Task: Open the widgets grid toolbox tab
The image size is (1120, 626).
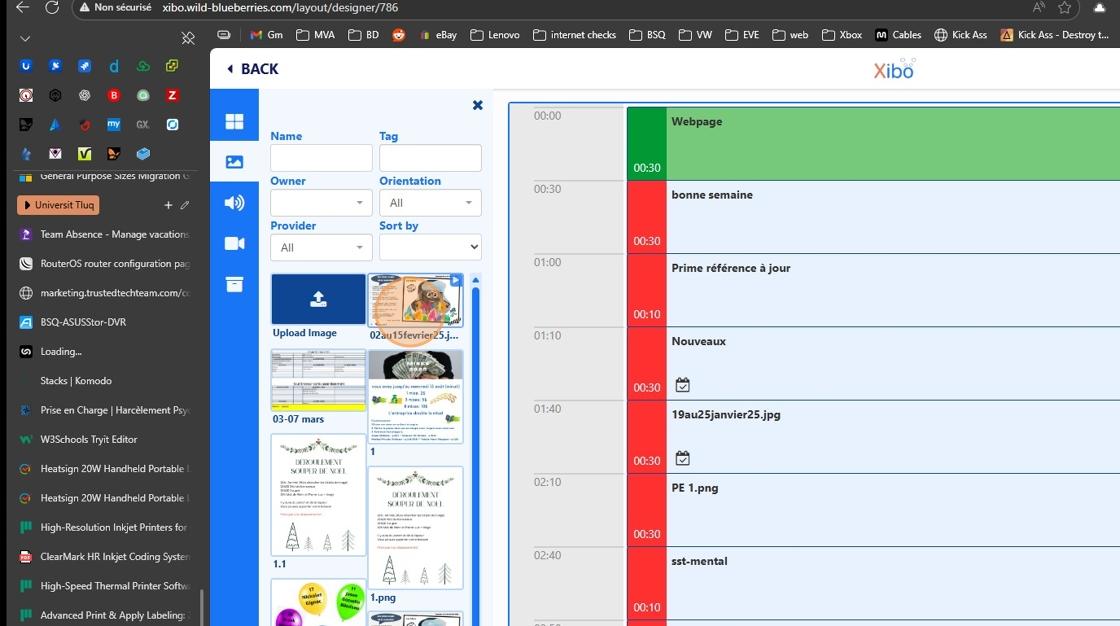Action: click(x=234, y=121)
